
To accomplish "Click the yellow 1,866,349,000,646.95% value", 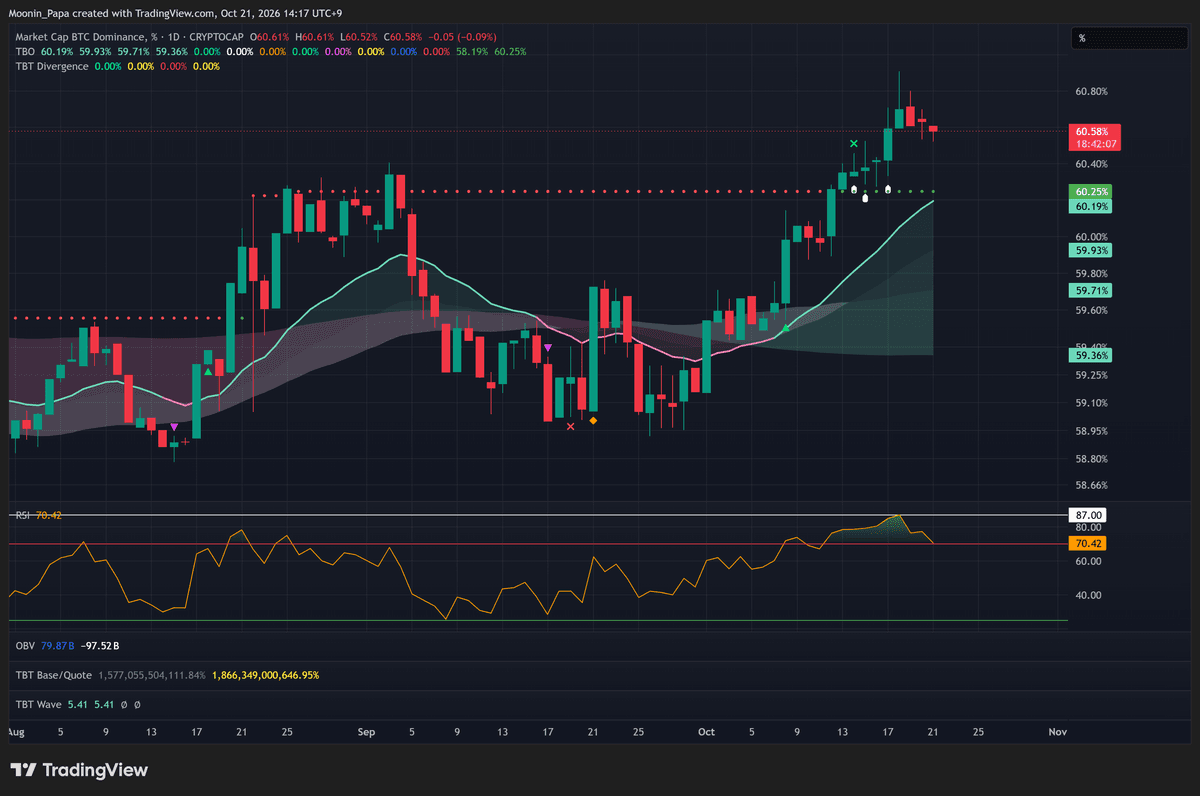I will click(264, 675).
